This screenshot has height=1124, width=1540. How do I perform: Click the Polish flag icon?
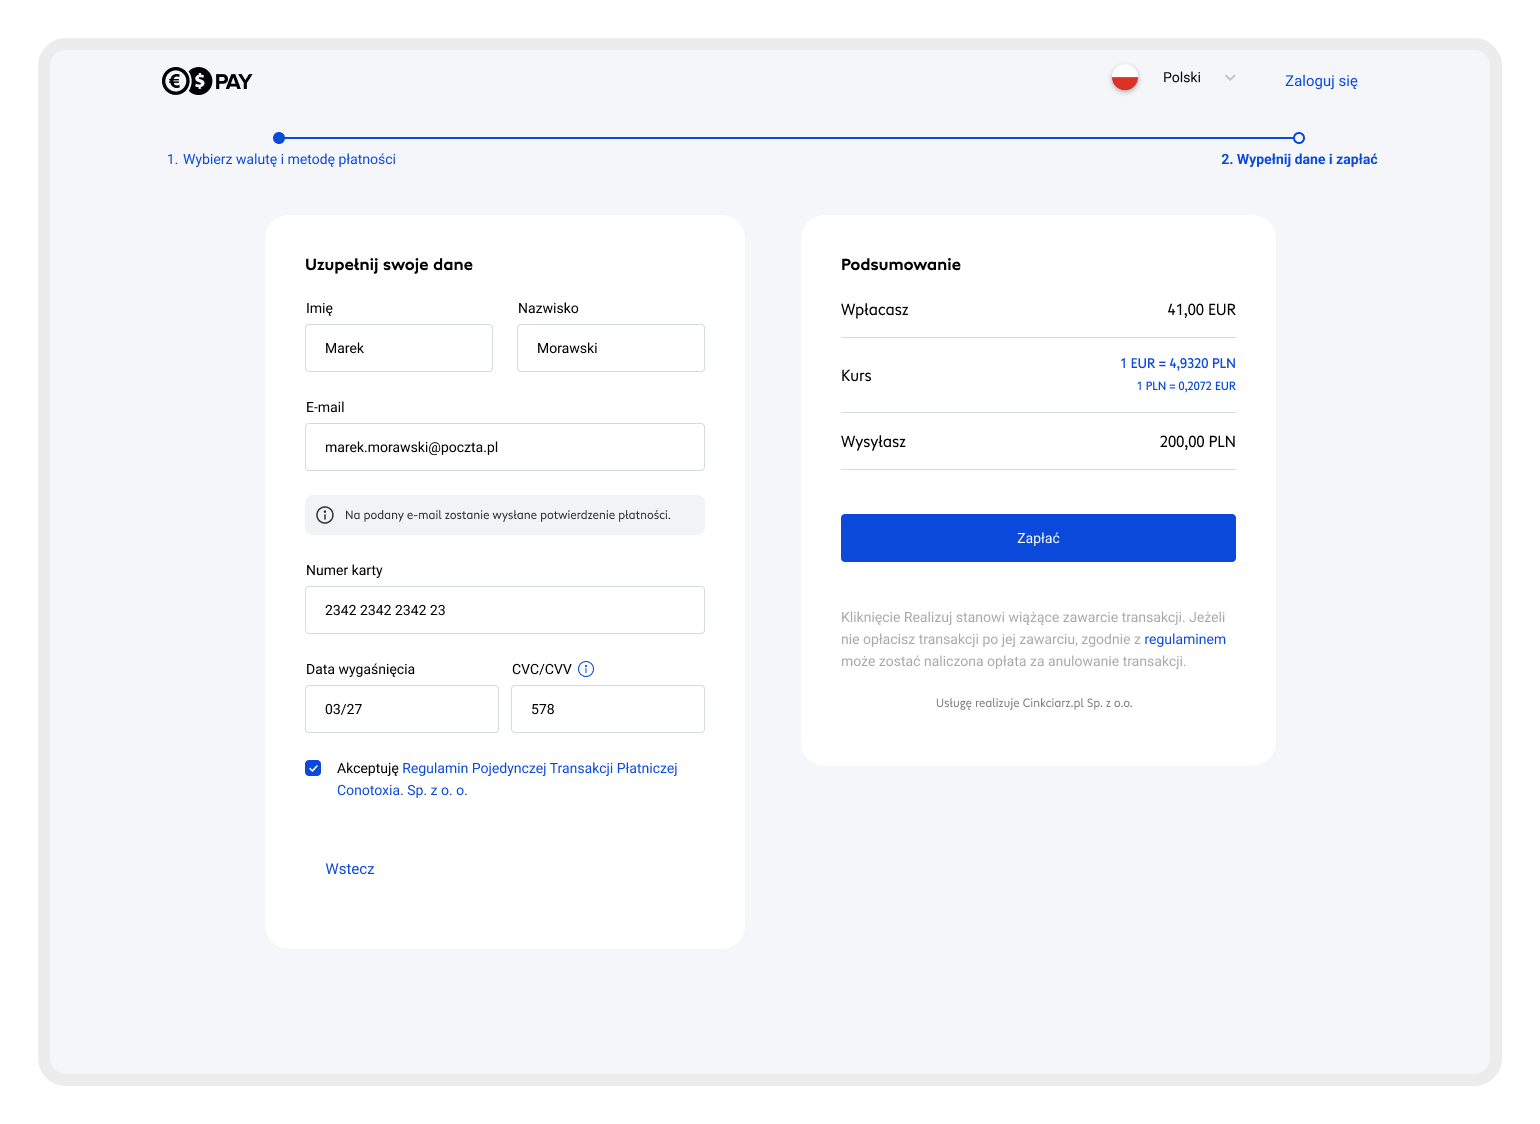1125,78
